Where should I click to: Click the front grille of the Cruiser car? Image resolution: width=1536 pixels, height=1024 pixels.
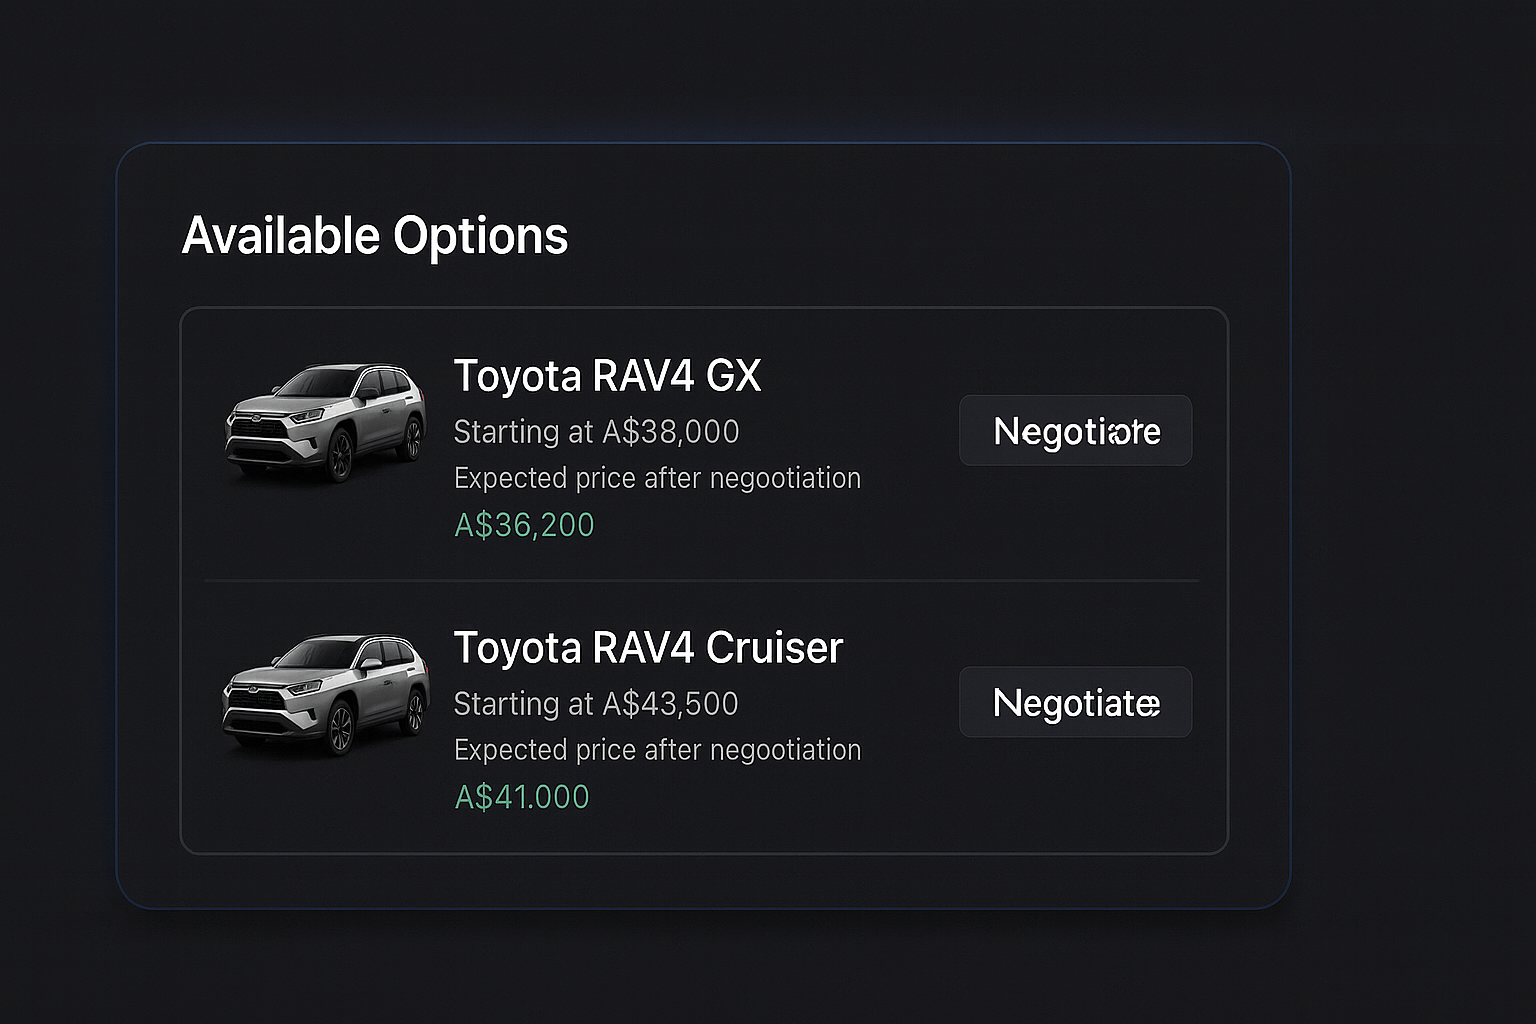pyautogui.click(x=255, y=701)
